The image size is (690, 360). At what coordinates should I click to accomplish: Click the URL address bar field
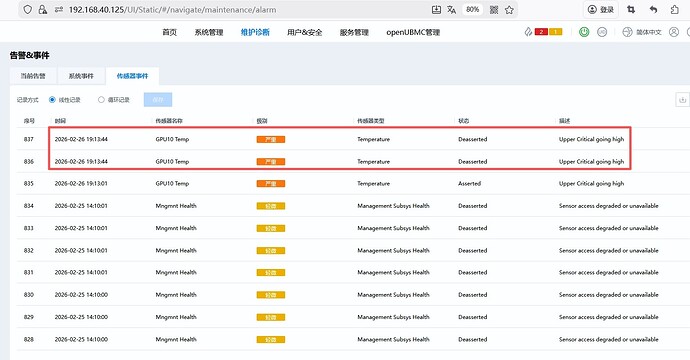pos(246,10)
